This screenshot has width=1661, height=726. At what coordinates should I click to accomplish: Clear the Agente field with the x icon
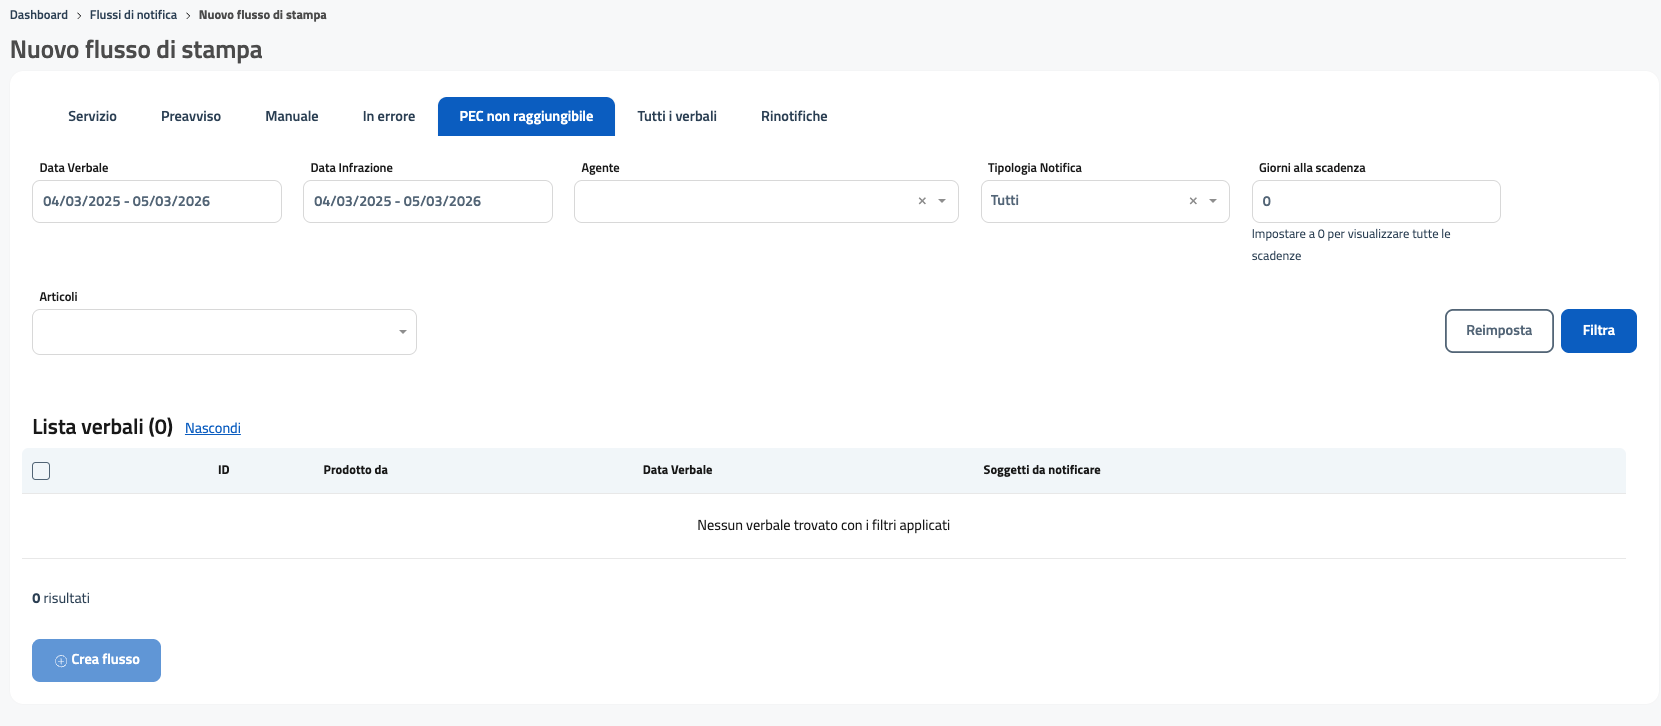[922, 201]
